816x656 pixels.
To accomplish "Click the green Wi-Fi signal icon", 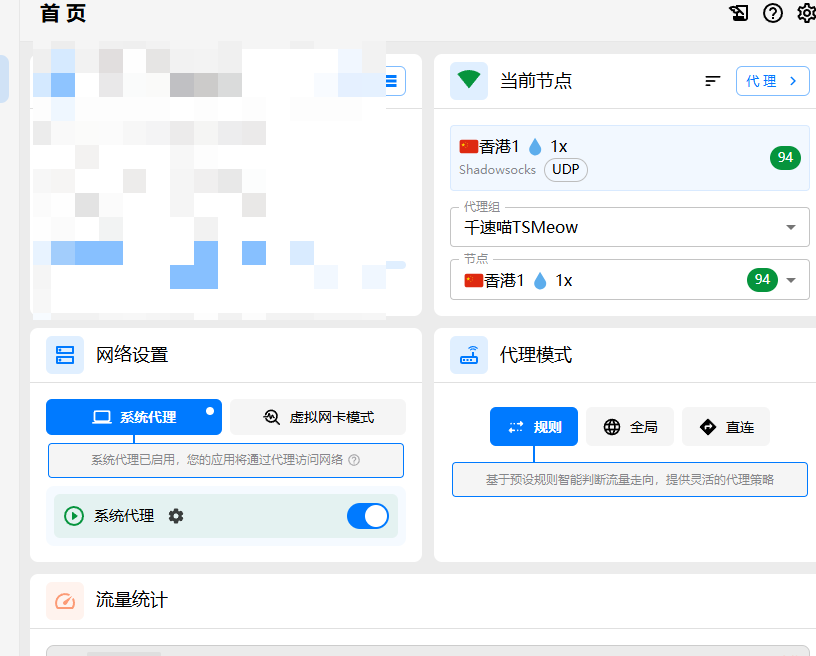I will point(469,81).
